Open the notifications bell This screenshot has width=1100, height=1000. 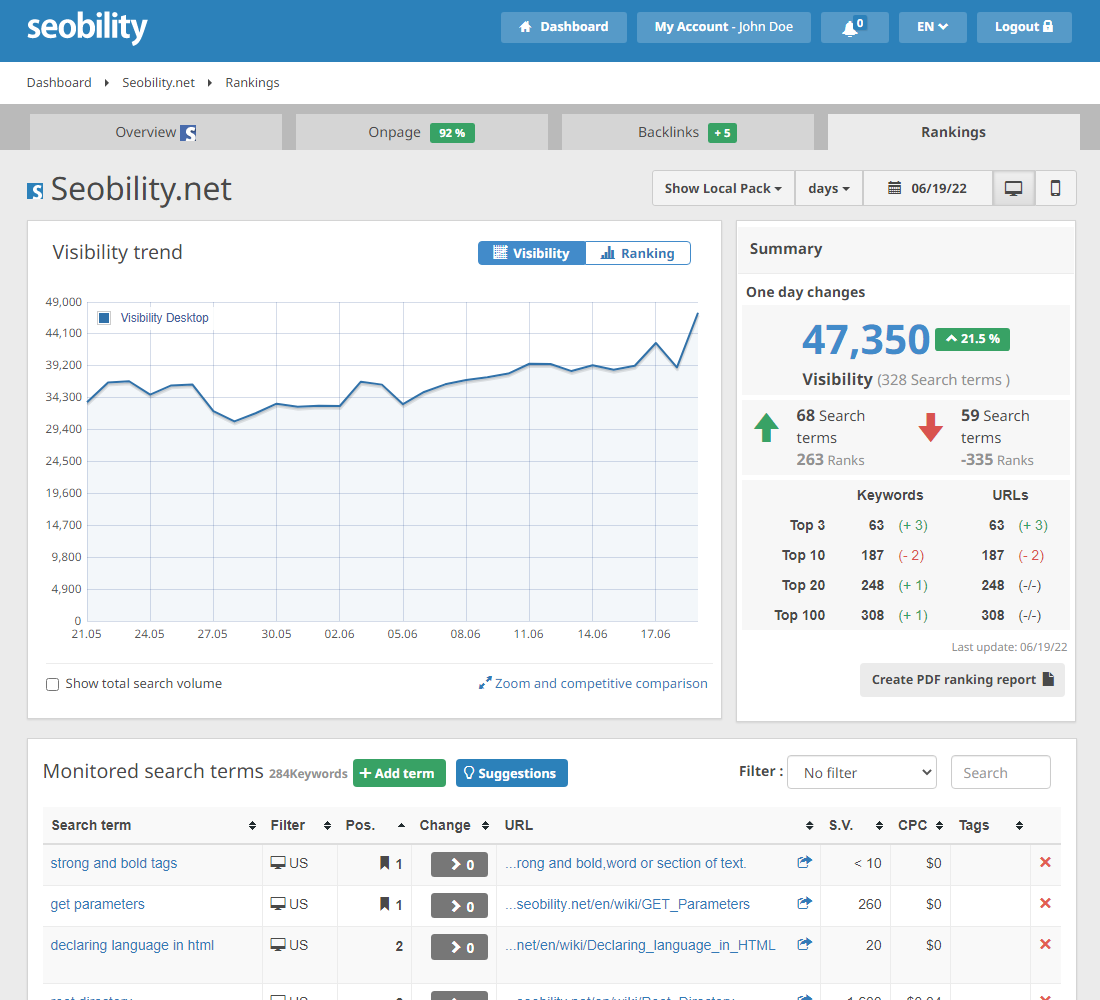point(855,27)
